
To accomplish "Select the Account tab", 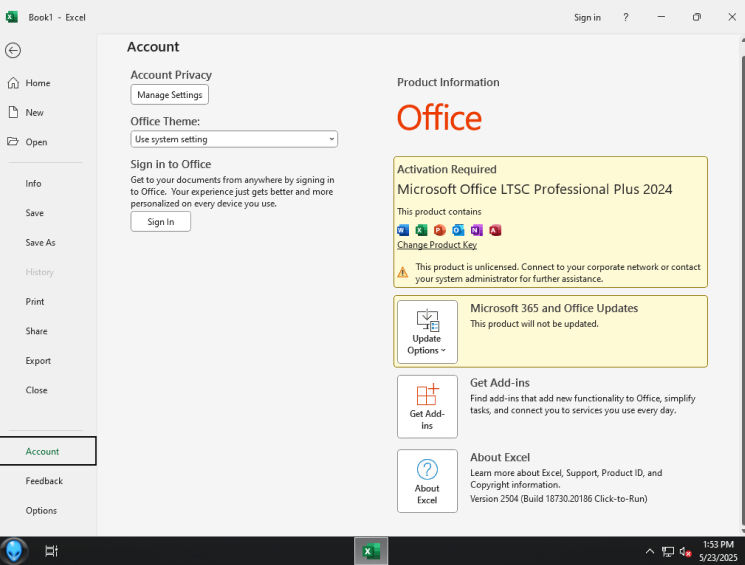I will 48,451.
